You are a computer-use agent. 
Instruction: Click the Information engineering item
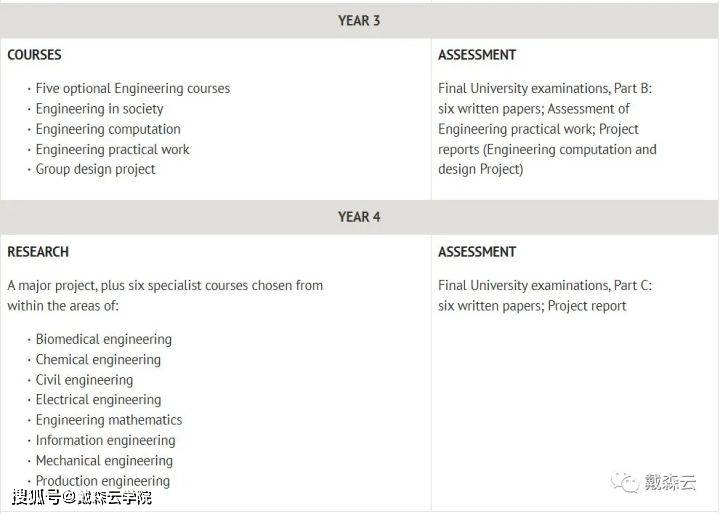[x=105, y=440]
